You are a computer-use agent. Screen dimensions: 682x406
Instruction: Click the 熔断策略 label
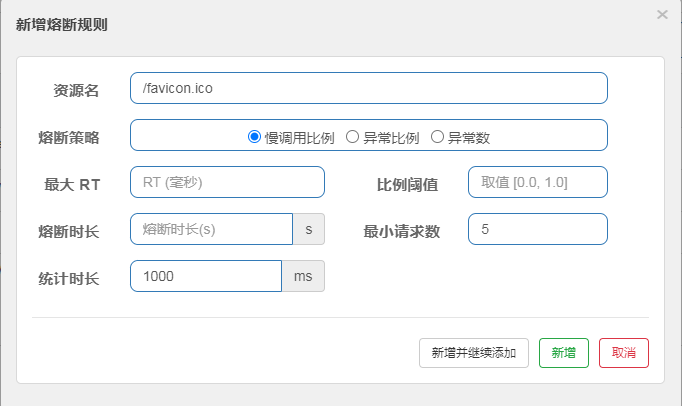click(69, 138)
